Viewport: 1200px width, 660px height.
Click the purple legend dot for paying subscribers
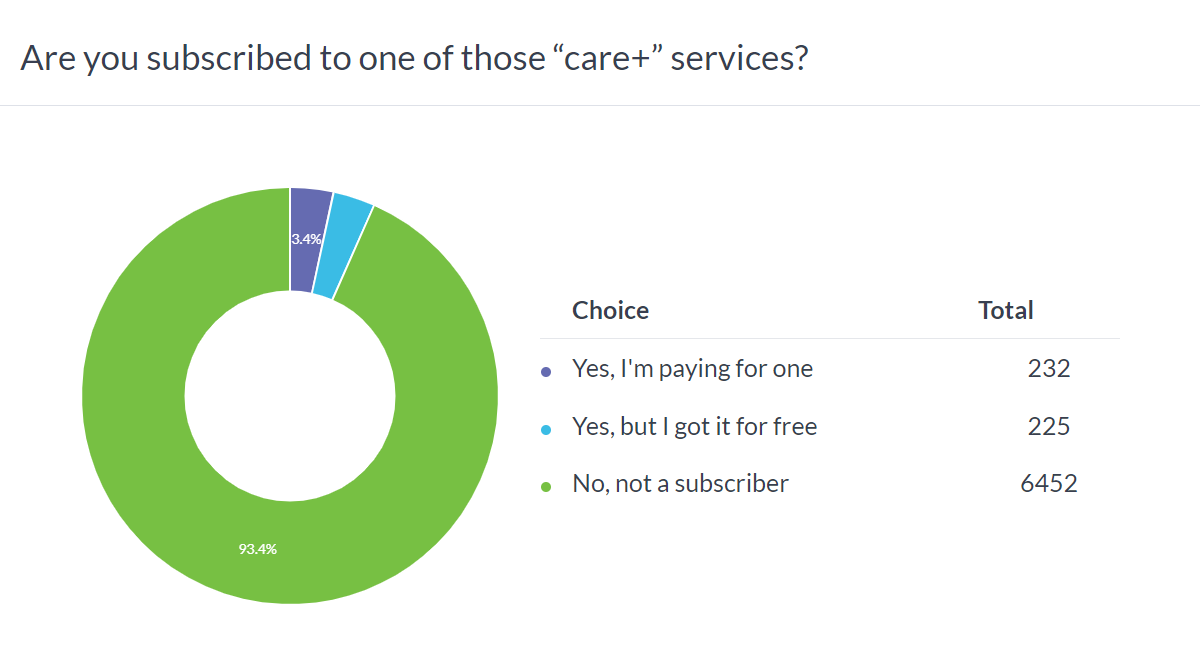(x=546, y=371)
